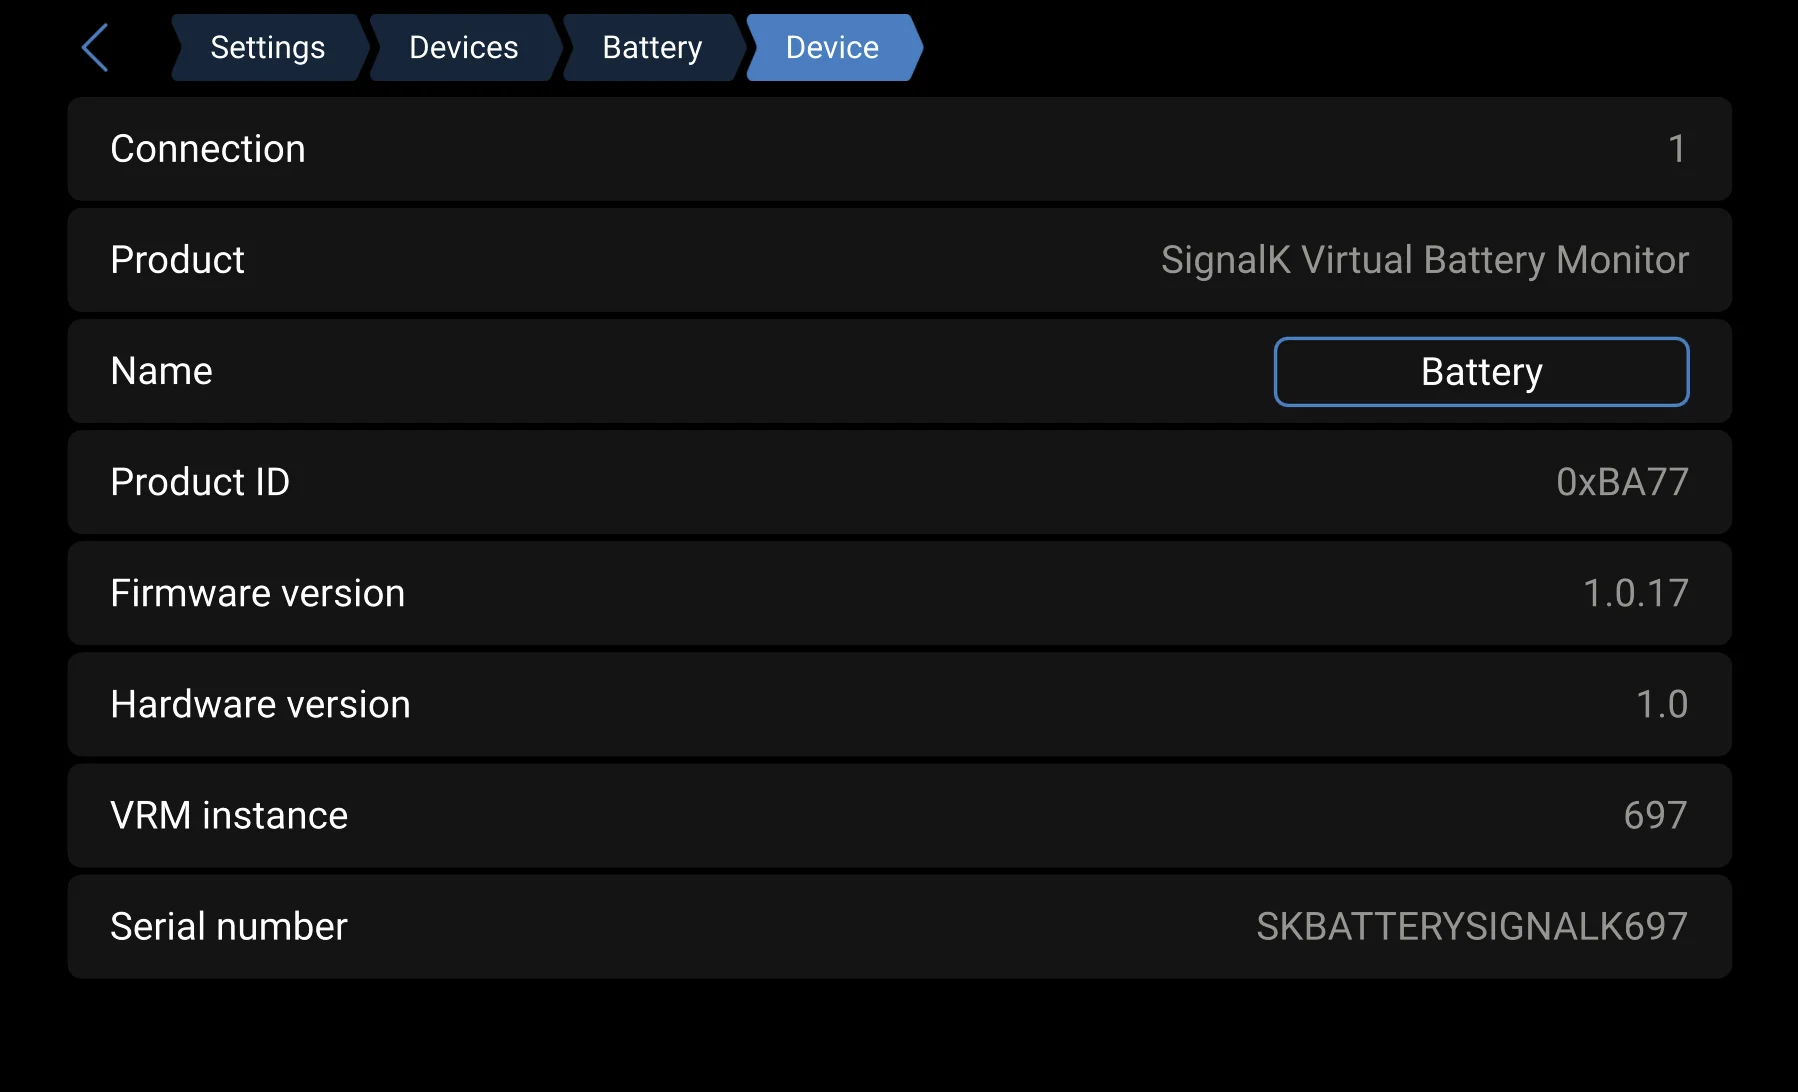The width and height of the screenshot is (1798, 1092).
Task: Click the chevron edge of the Device tab
Action: 910,47
